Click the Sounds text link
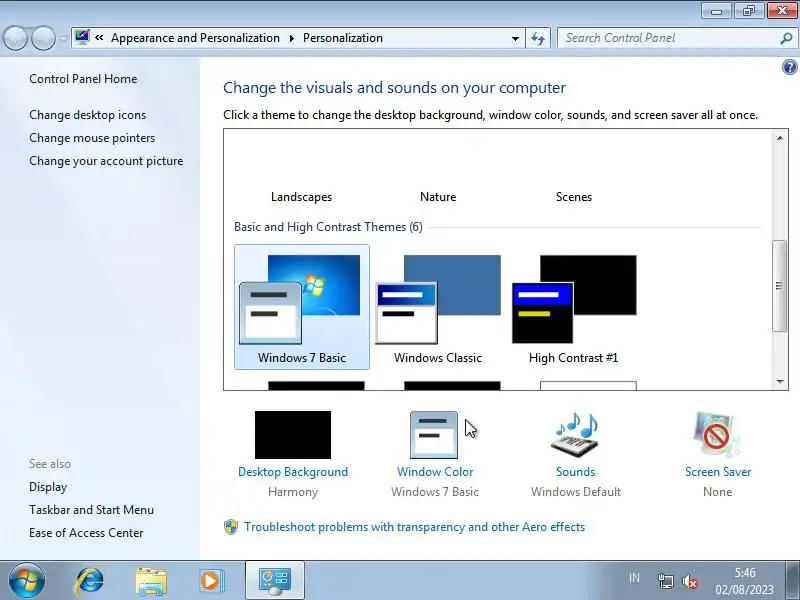800x600 pixels. (576, 472)
